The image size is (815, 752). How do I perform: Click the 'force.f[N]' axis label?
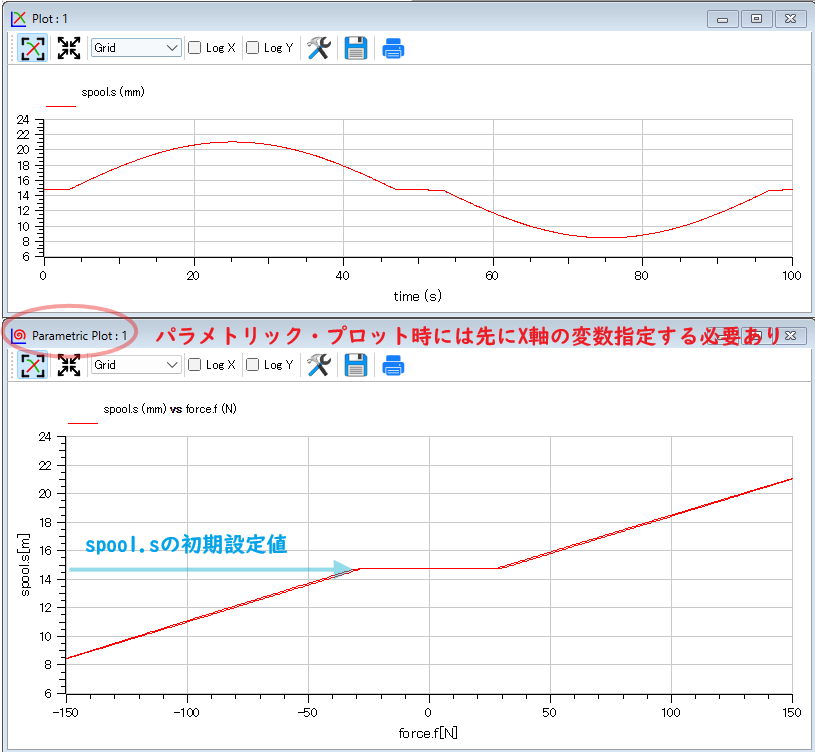pos(428,733)
